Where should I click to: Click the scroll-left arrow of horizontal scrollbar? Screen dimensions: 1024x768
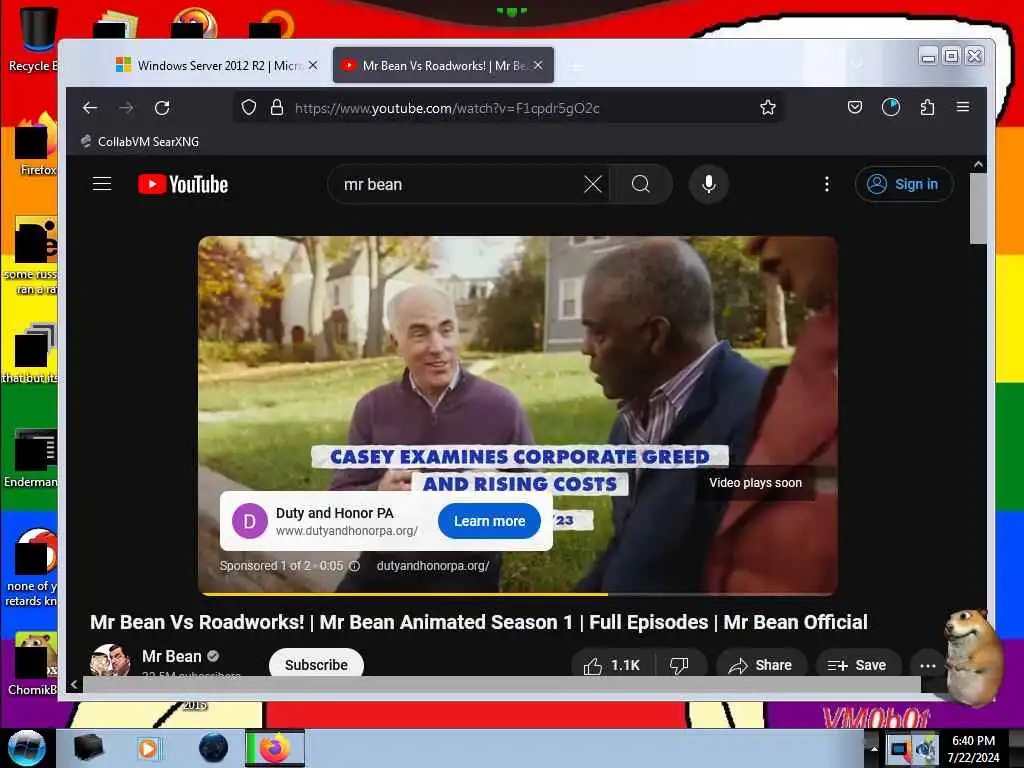point(74,684)
